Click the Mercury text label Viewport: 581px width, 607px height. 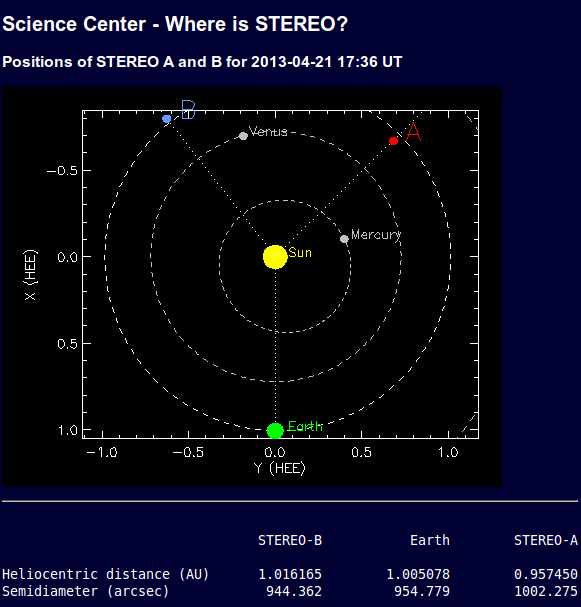click(376, 235)
